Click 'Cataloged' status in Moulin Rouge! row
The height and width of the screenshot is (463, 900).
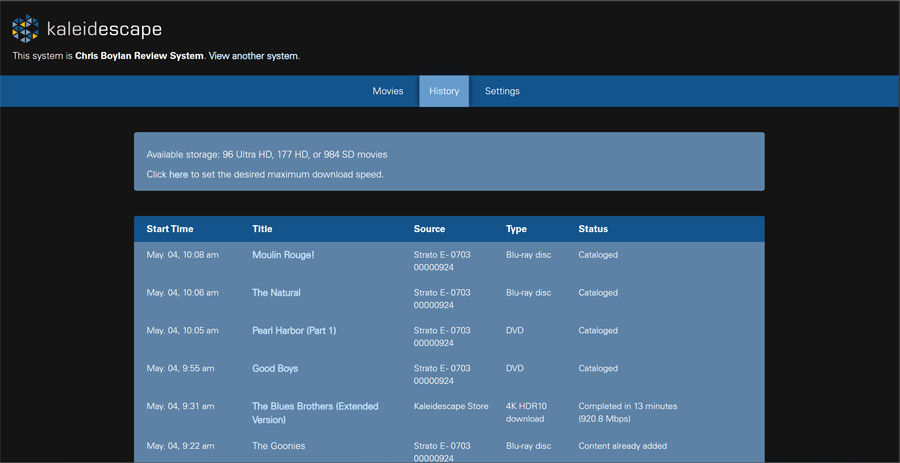(x=598, y=255)
